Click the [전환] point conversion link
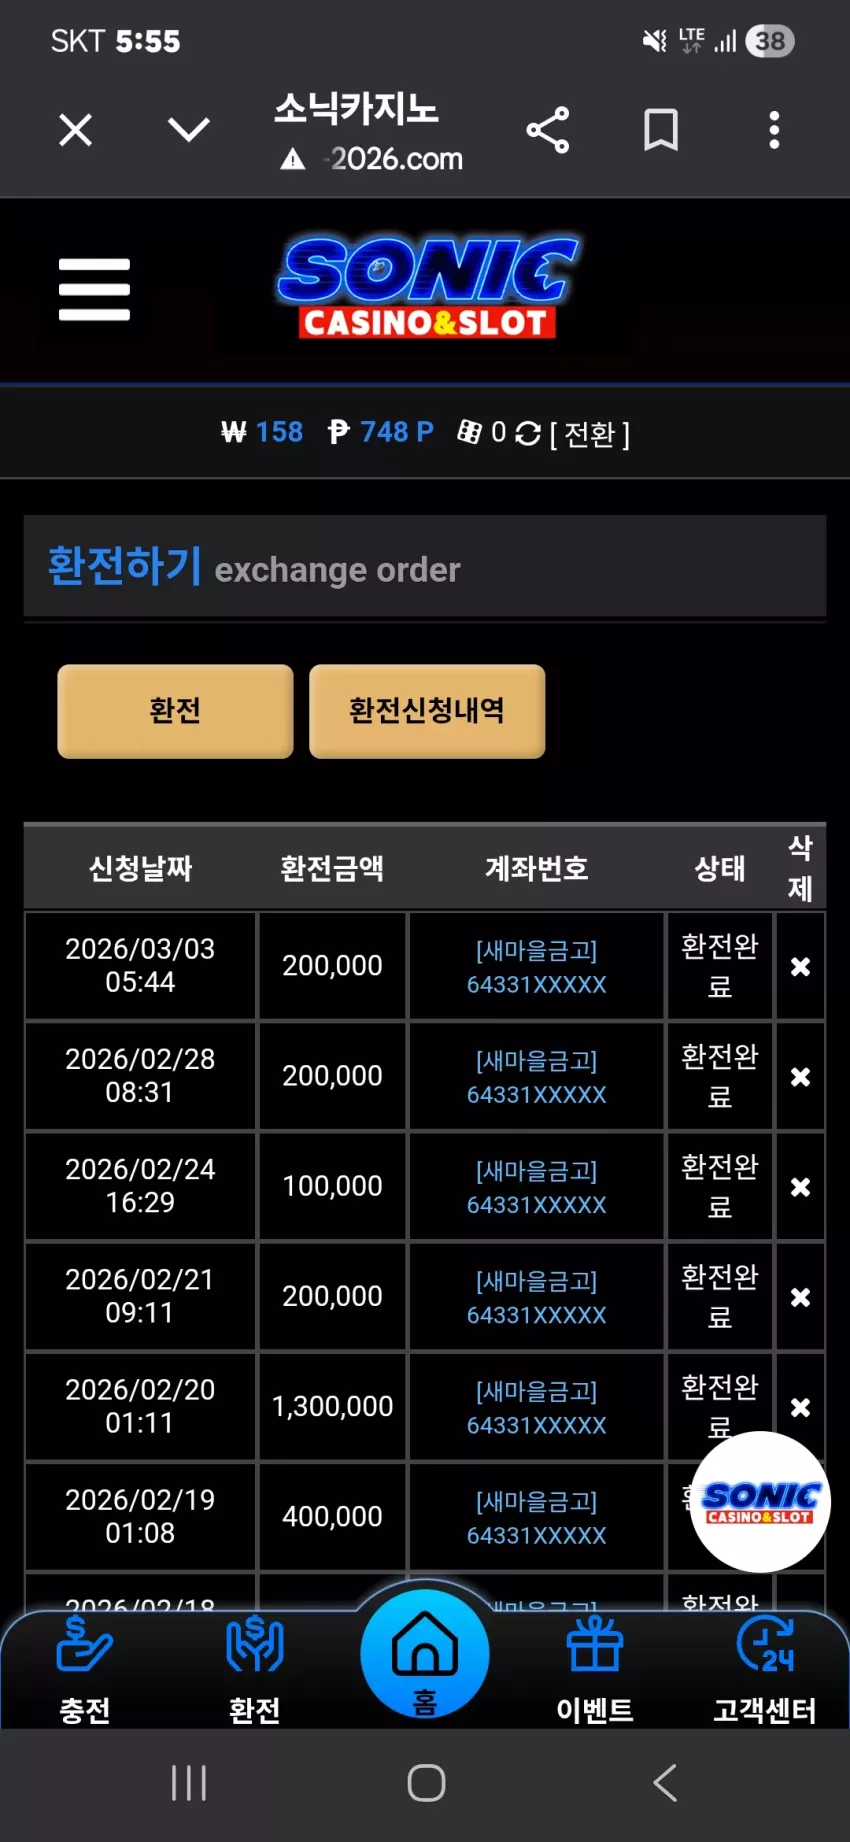Viewport: 850px width, 1842px height. point(590,434)
